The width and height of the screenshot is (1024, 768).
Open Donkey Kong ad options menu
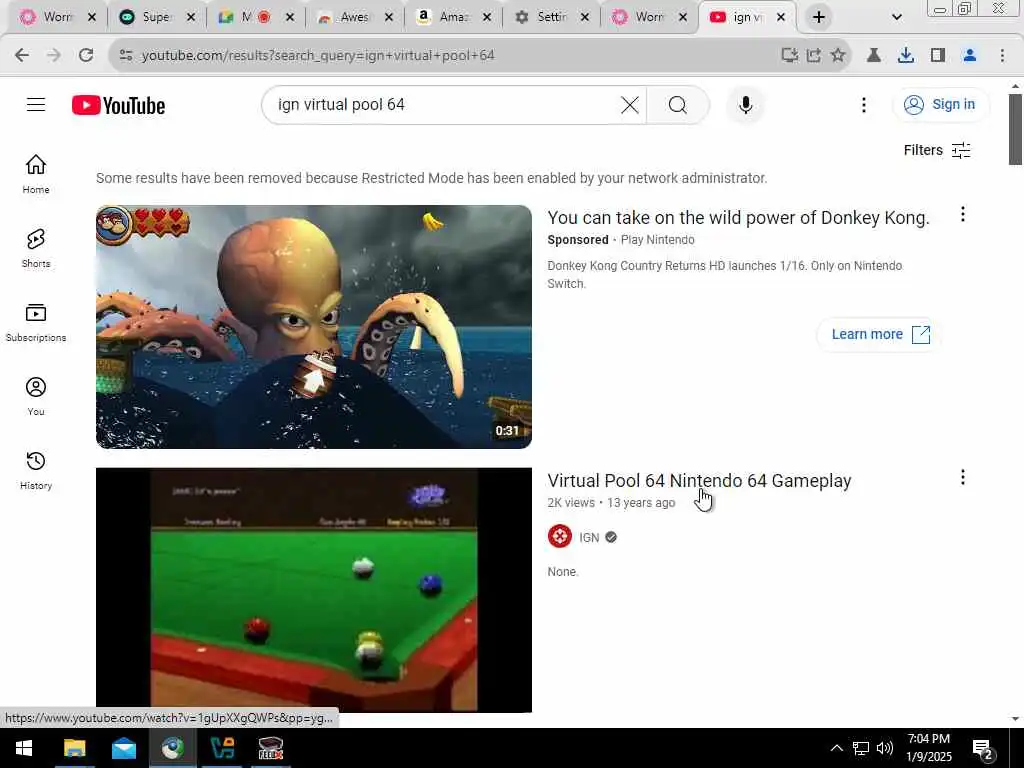pyautogui.click(x=963, y=214)
